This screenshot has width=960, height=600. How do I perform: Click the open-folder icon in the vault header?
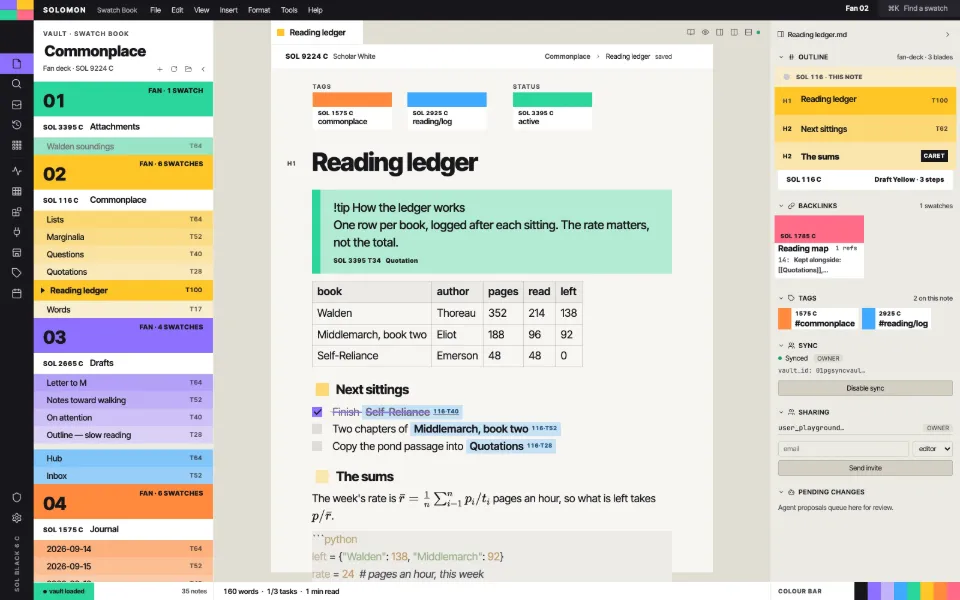[188, 69]
